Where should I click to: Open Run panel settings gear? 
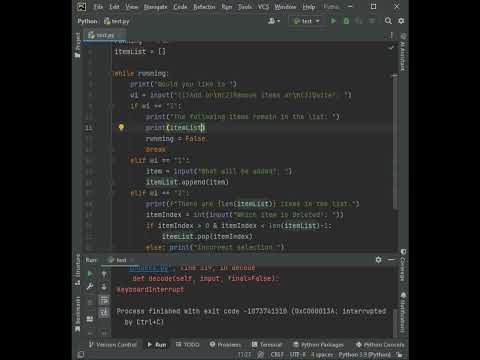[x=378, y=259]
